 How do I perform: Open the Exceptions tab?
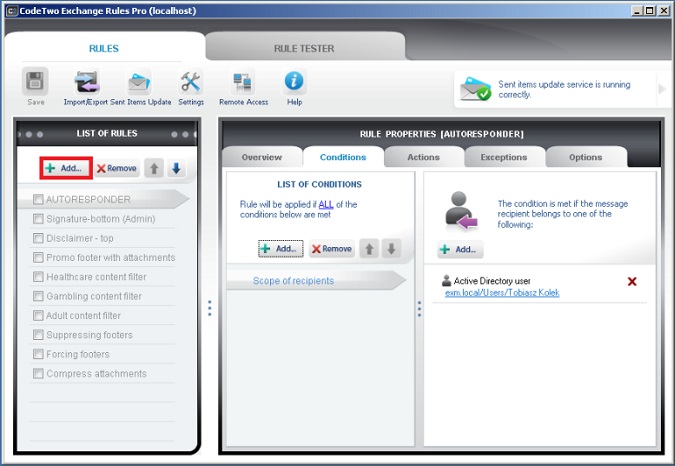pos(504,157)
